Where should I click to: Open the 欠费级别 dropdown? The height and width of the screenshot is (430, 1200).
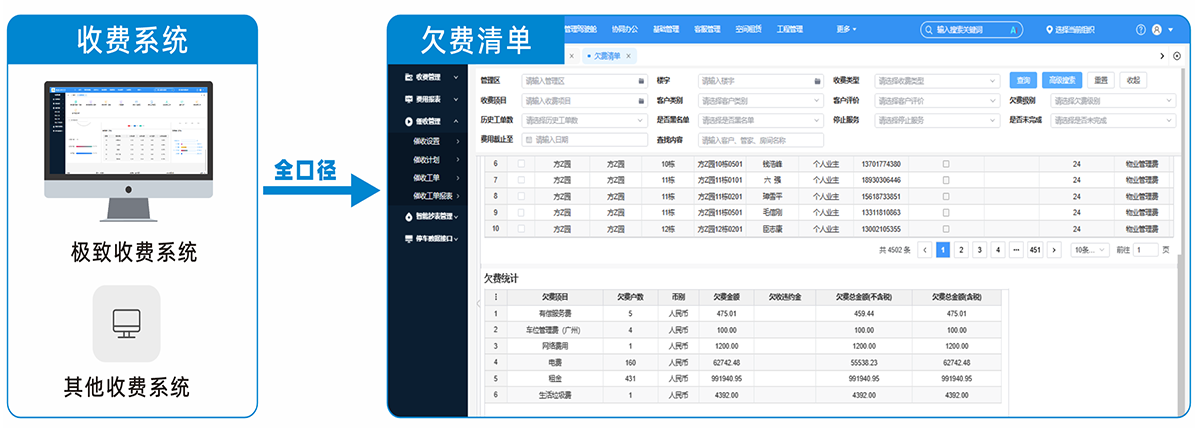(x=1113, y=100)
